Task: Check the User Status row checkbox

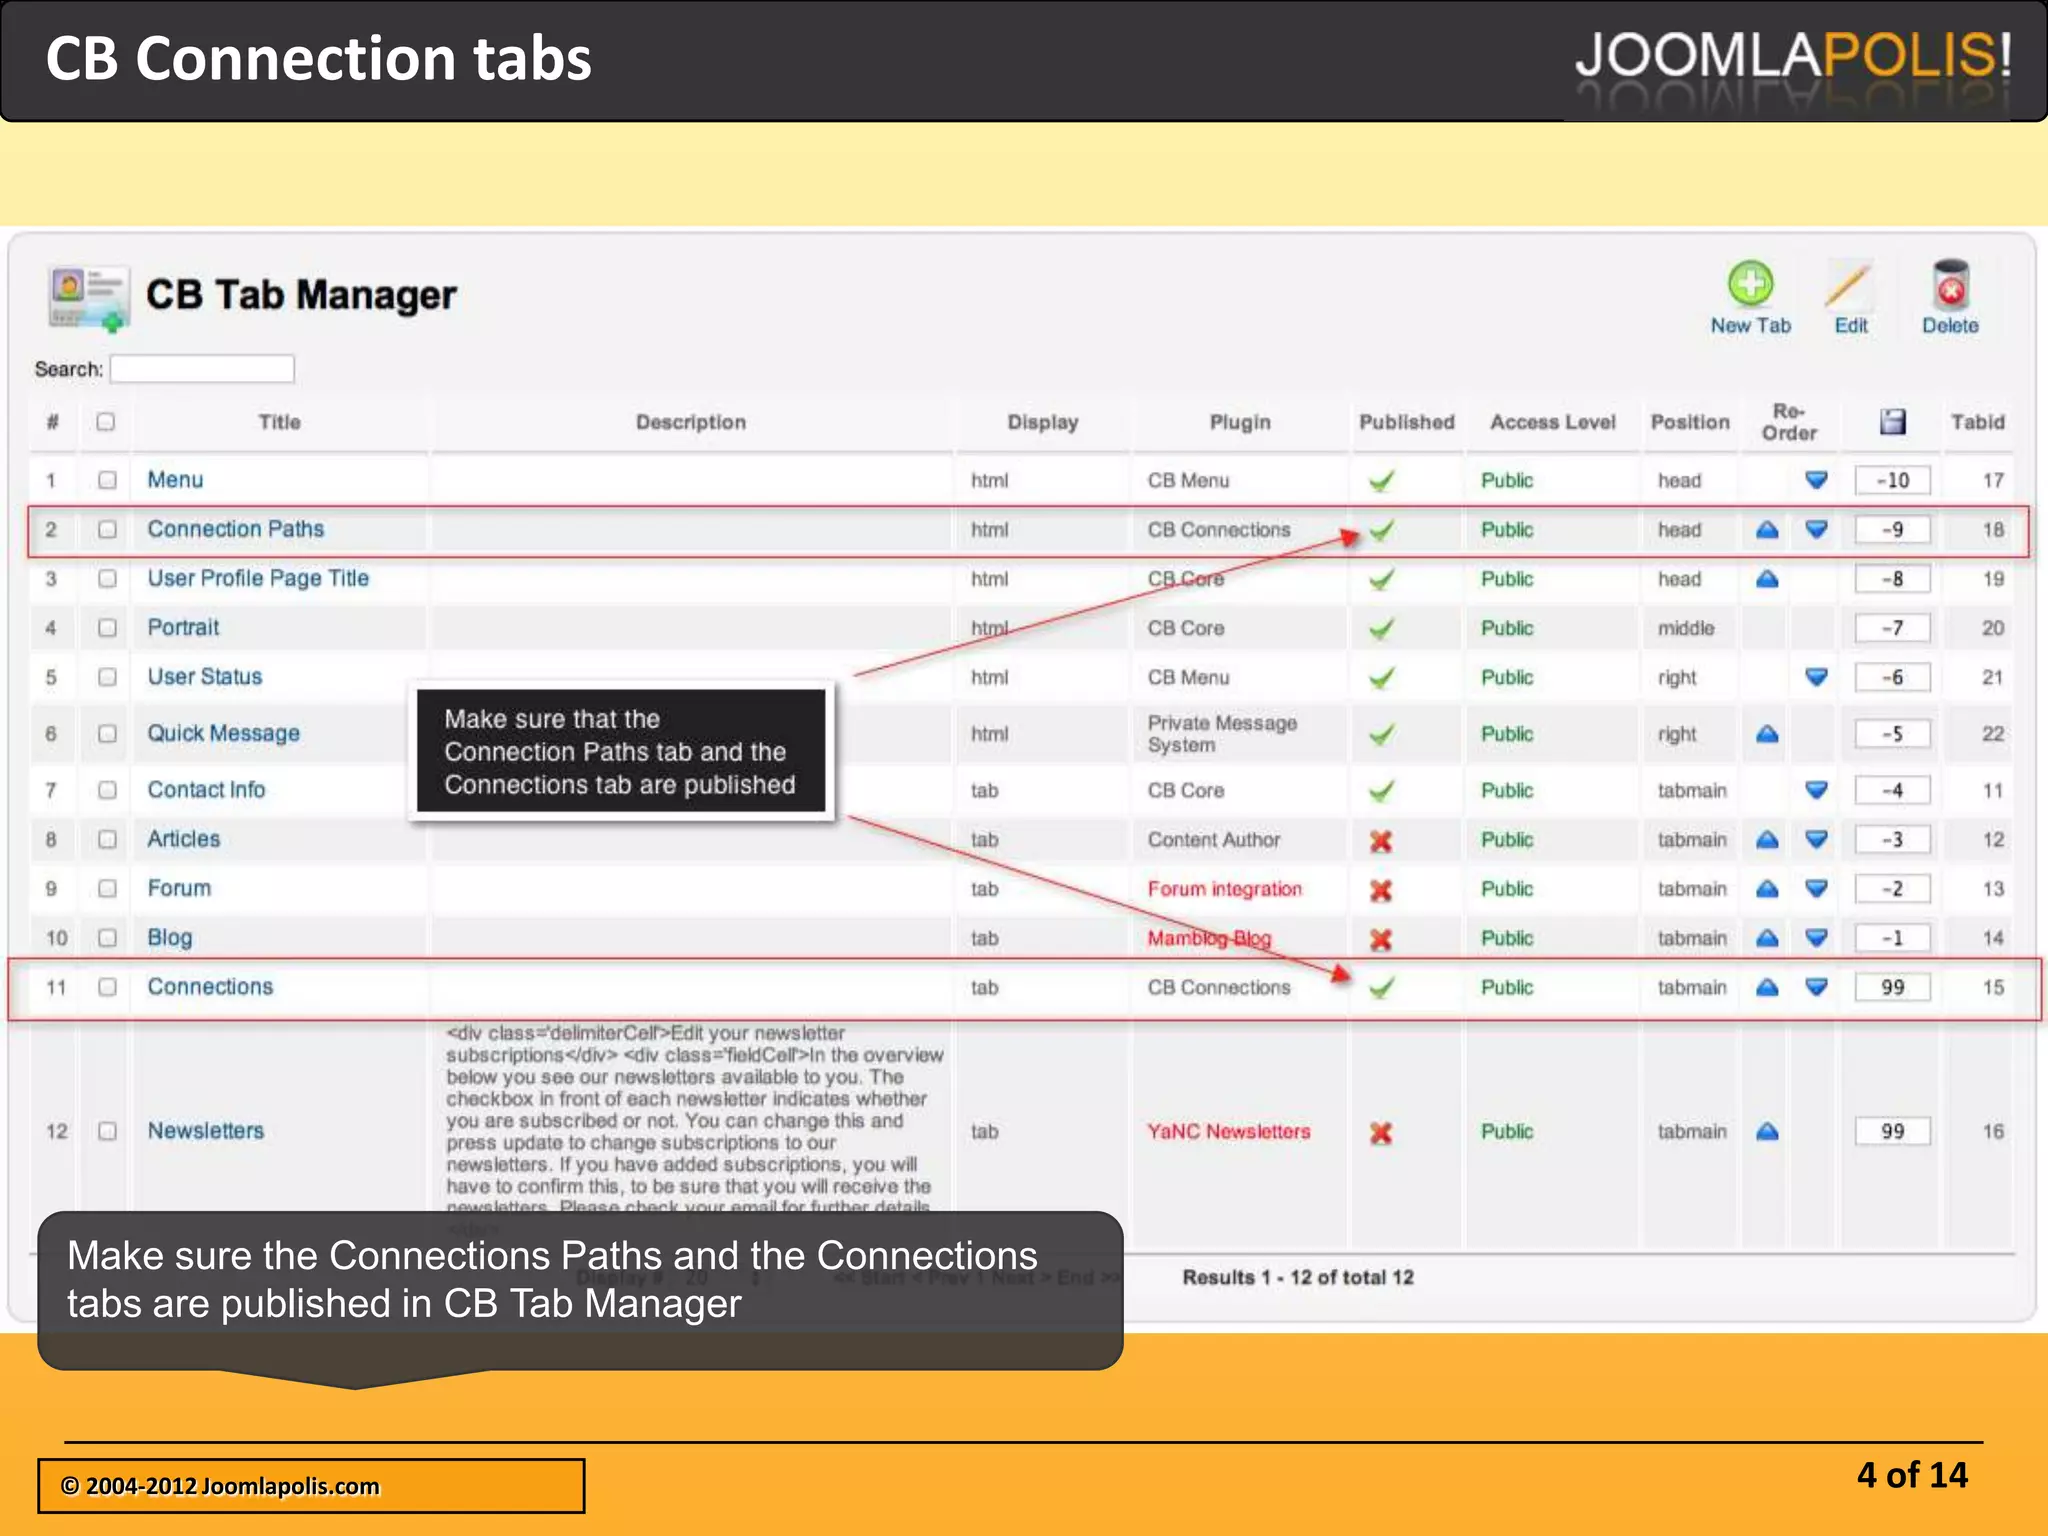Action: 107,677
